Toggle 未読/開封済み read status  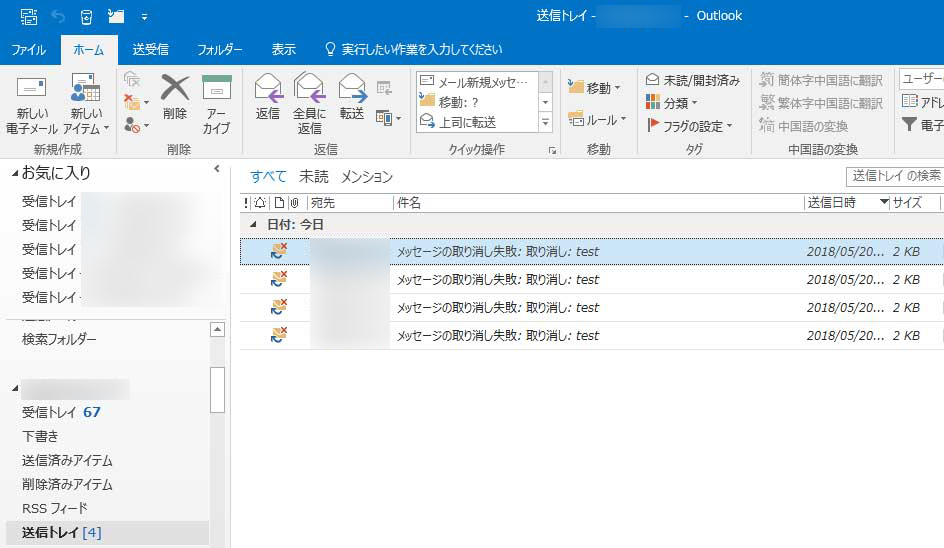pos(693,80)
